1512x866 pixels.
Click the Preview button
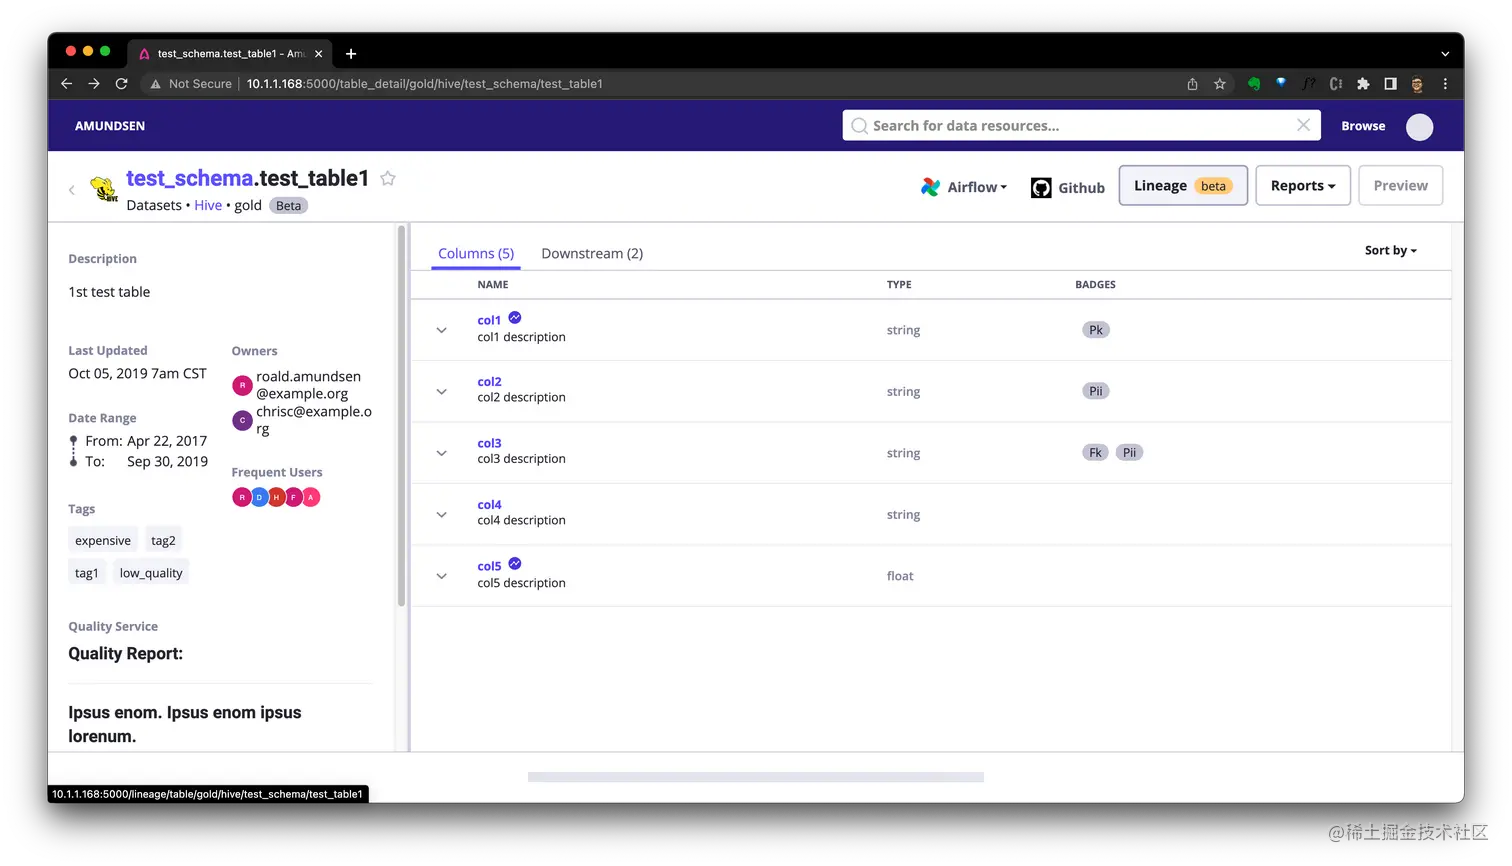1400,186
